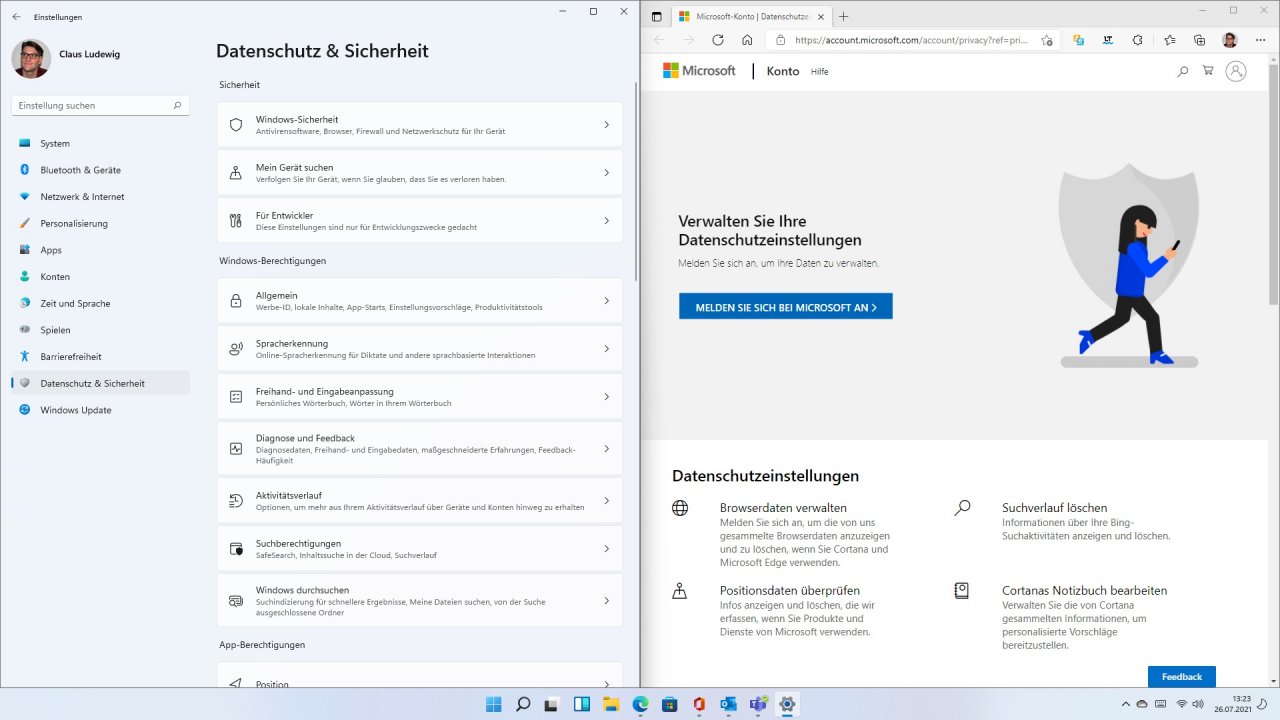Click the Settings back arrow

coord(16,17)
